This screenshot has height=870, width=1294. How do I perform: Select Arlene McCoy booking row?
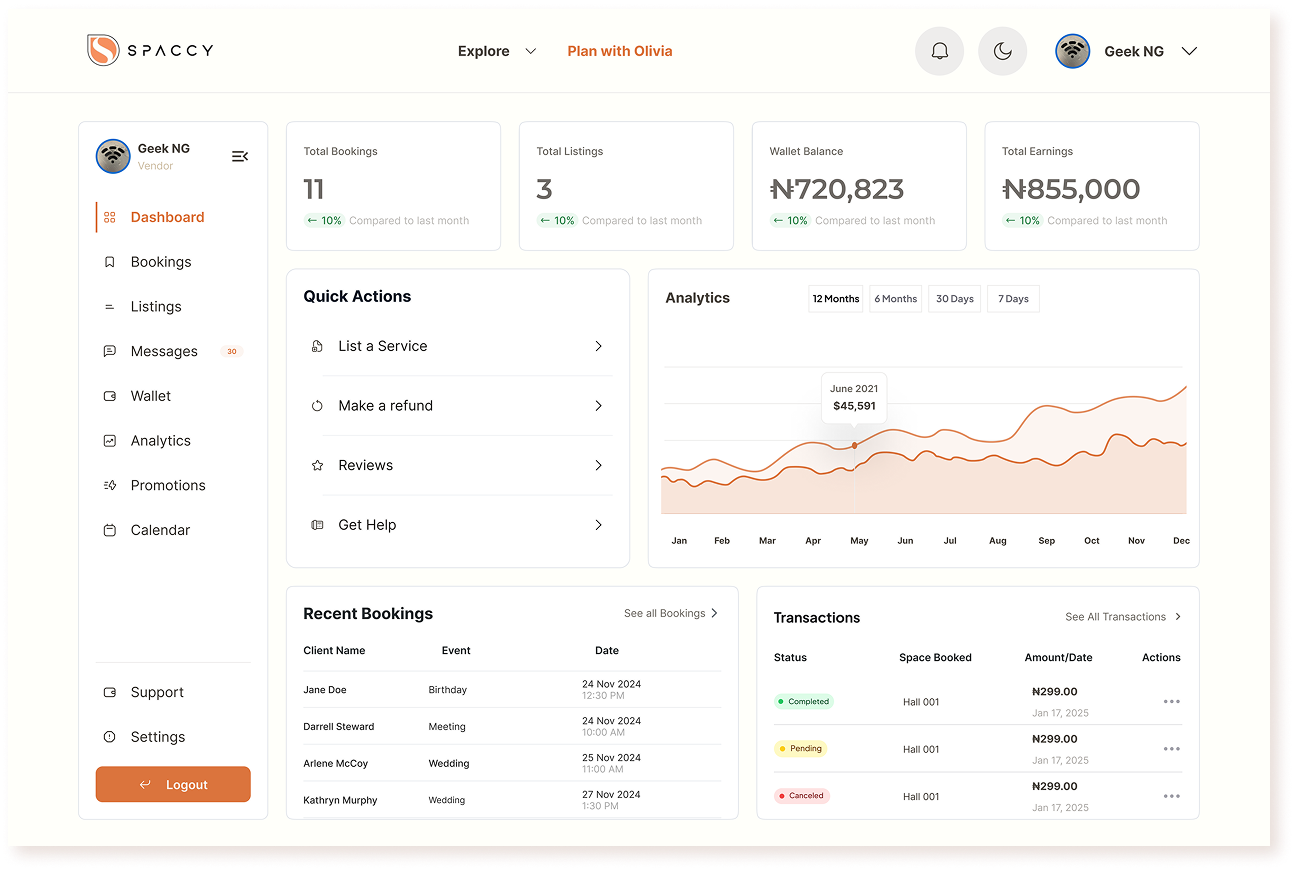coord(512,764)
